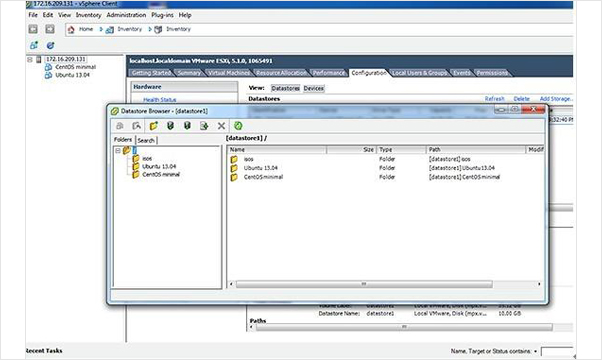Screen dimensions: 602x360
Task: Click the navigate back arrow icon in vSphere toolbar
Action: pyautogui.click(x=33, y=29)
